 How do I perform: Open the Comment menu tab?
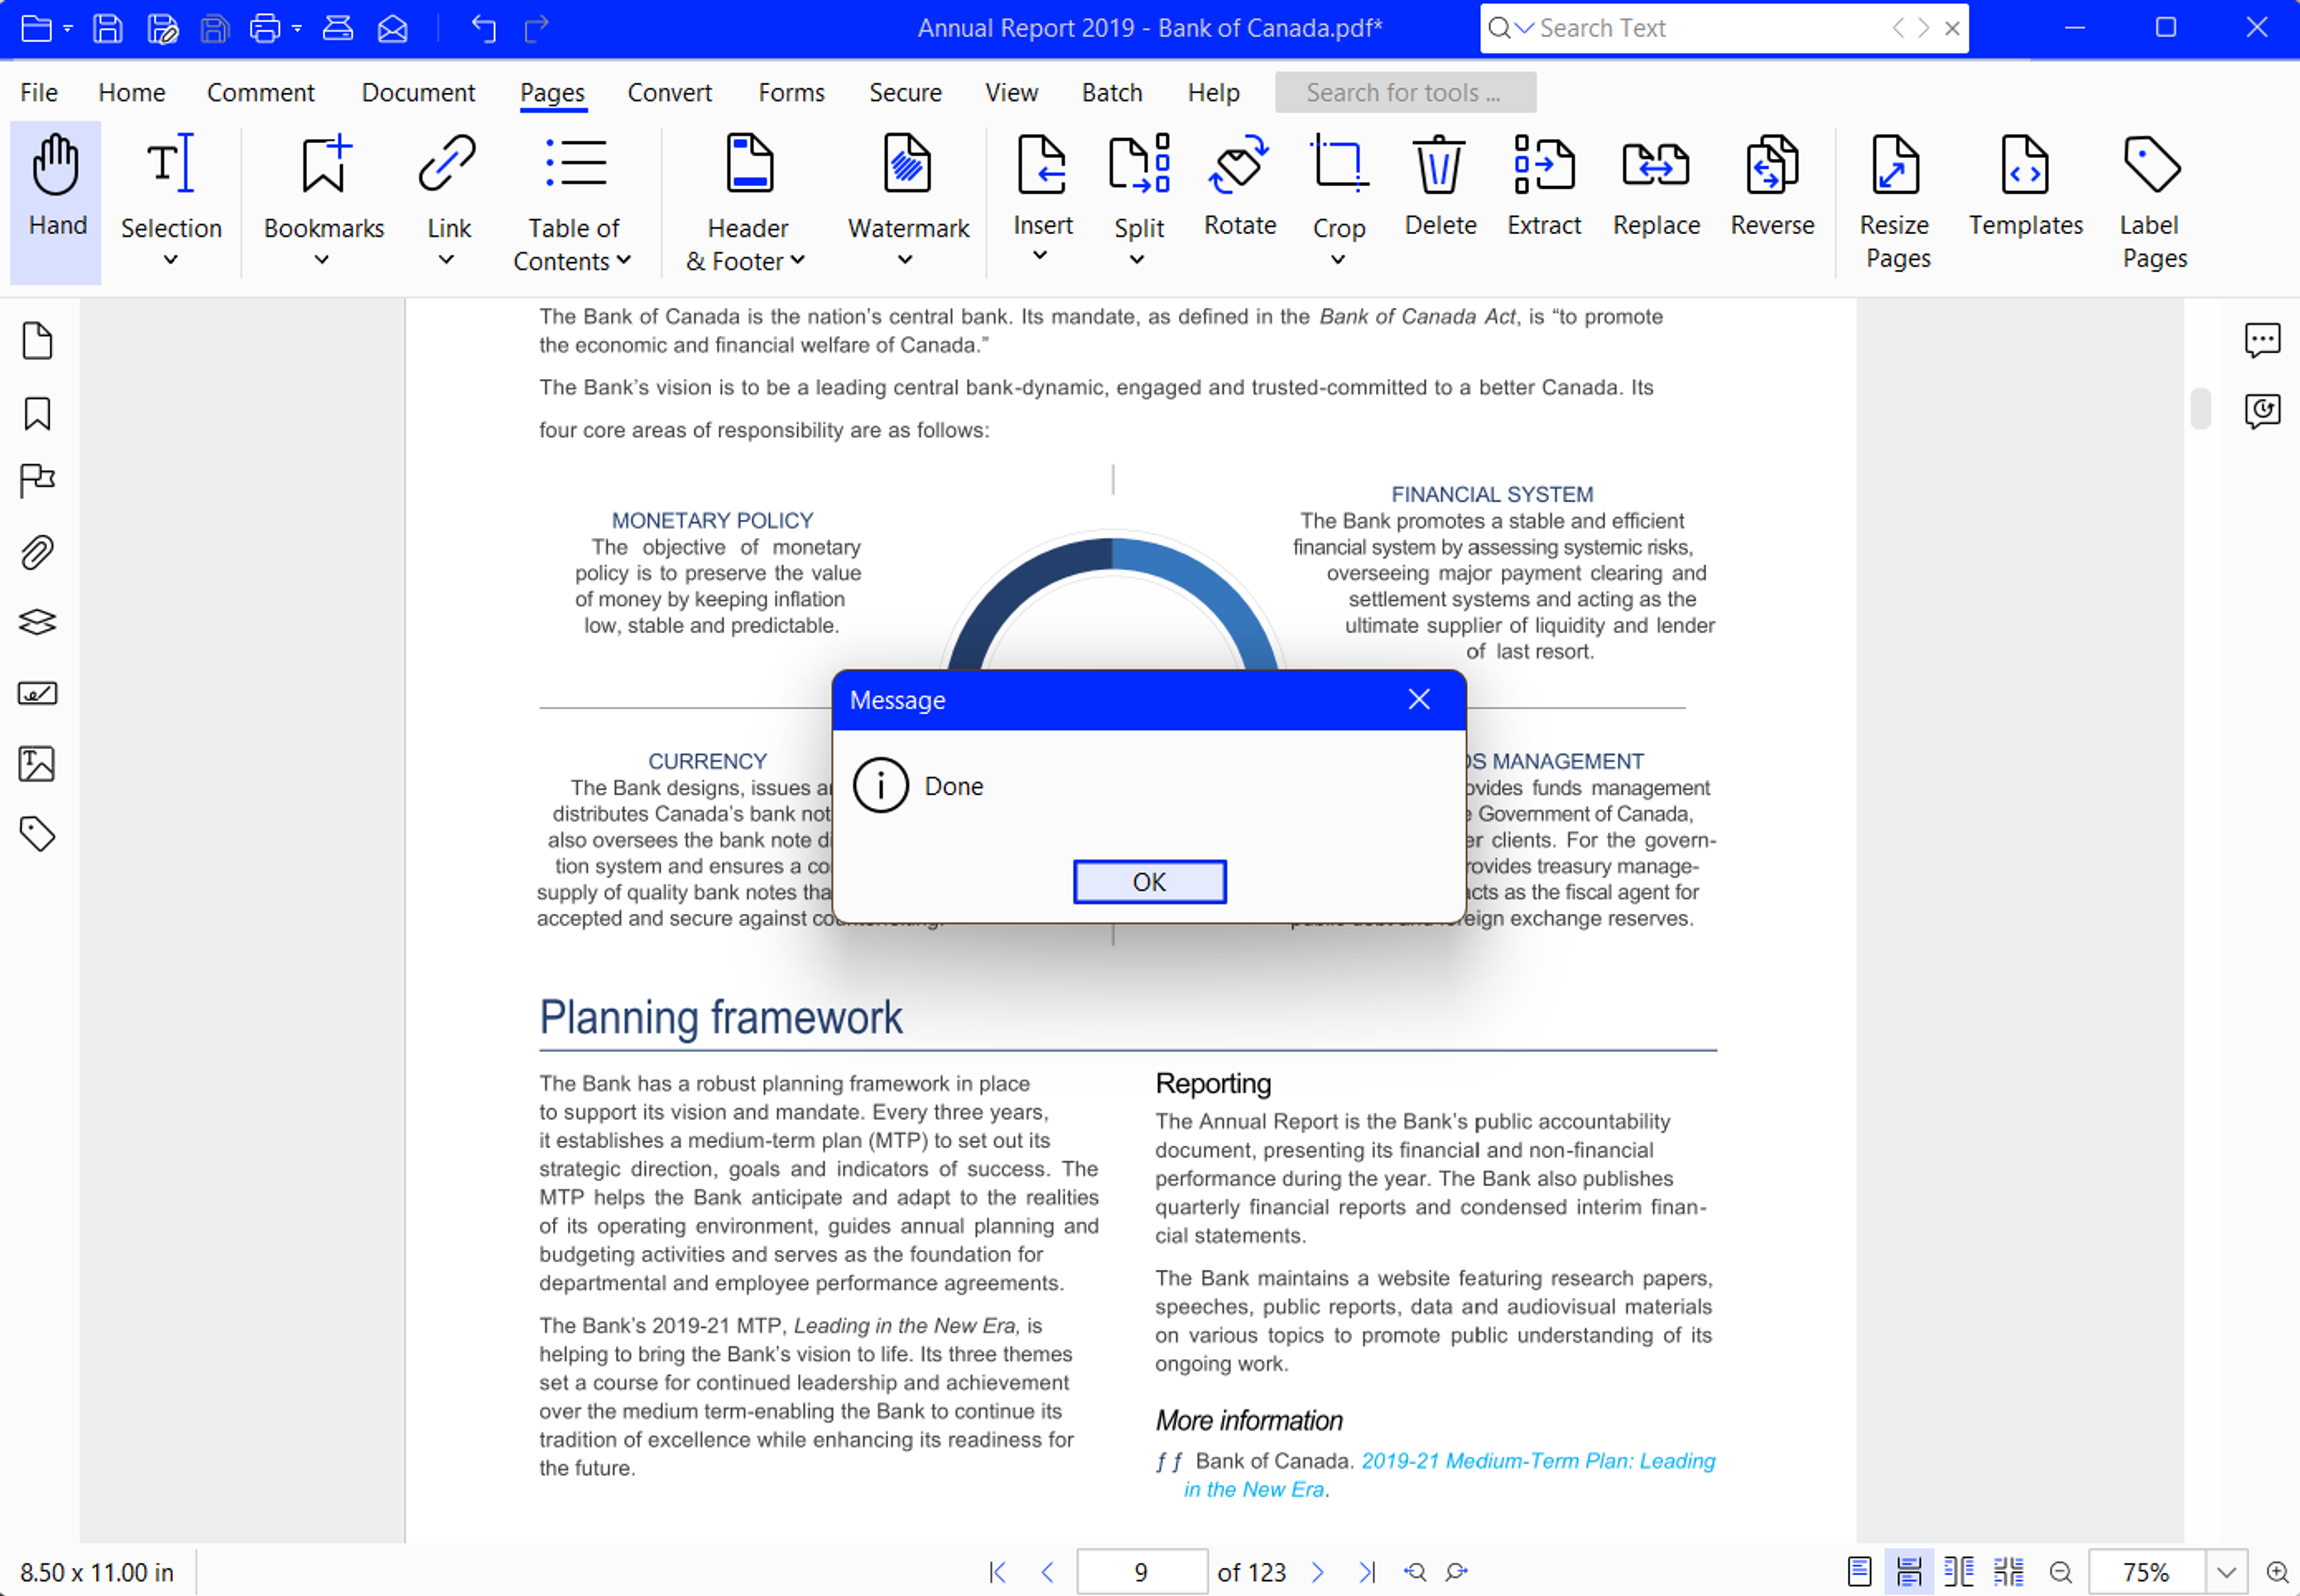click(259, 91)
